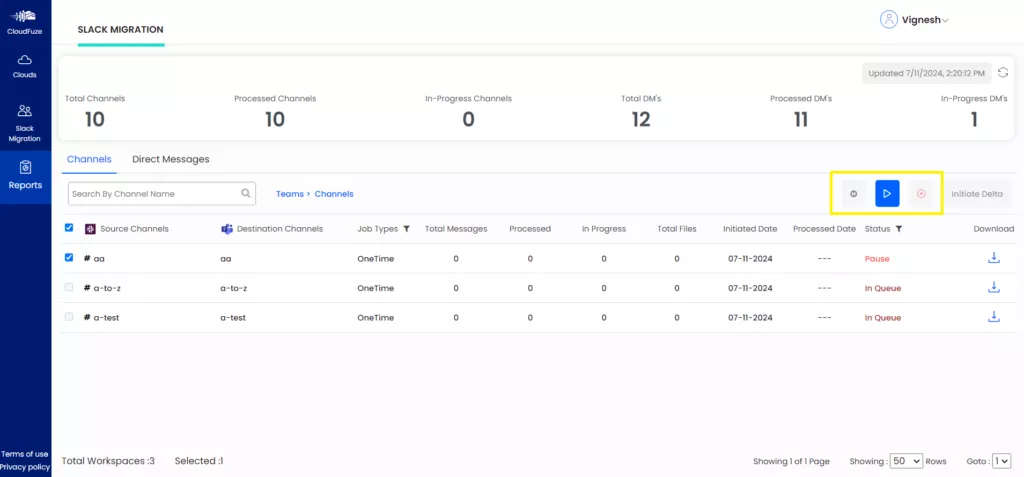
Task: Pause the selected channel migration
Action: click(x=854, y=194)
